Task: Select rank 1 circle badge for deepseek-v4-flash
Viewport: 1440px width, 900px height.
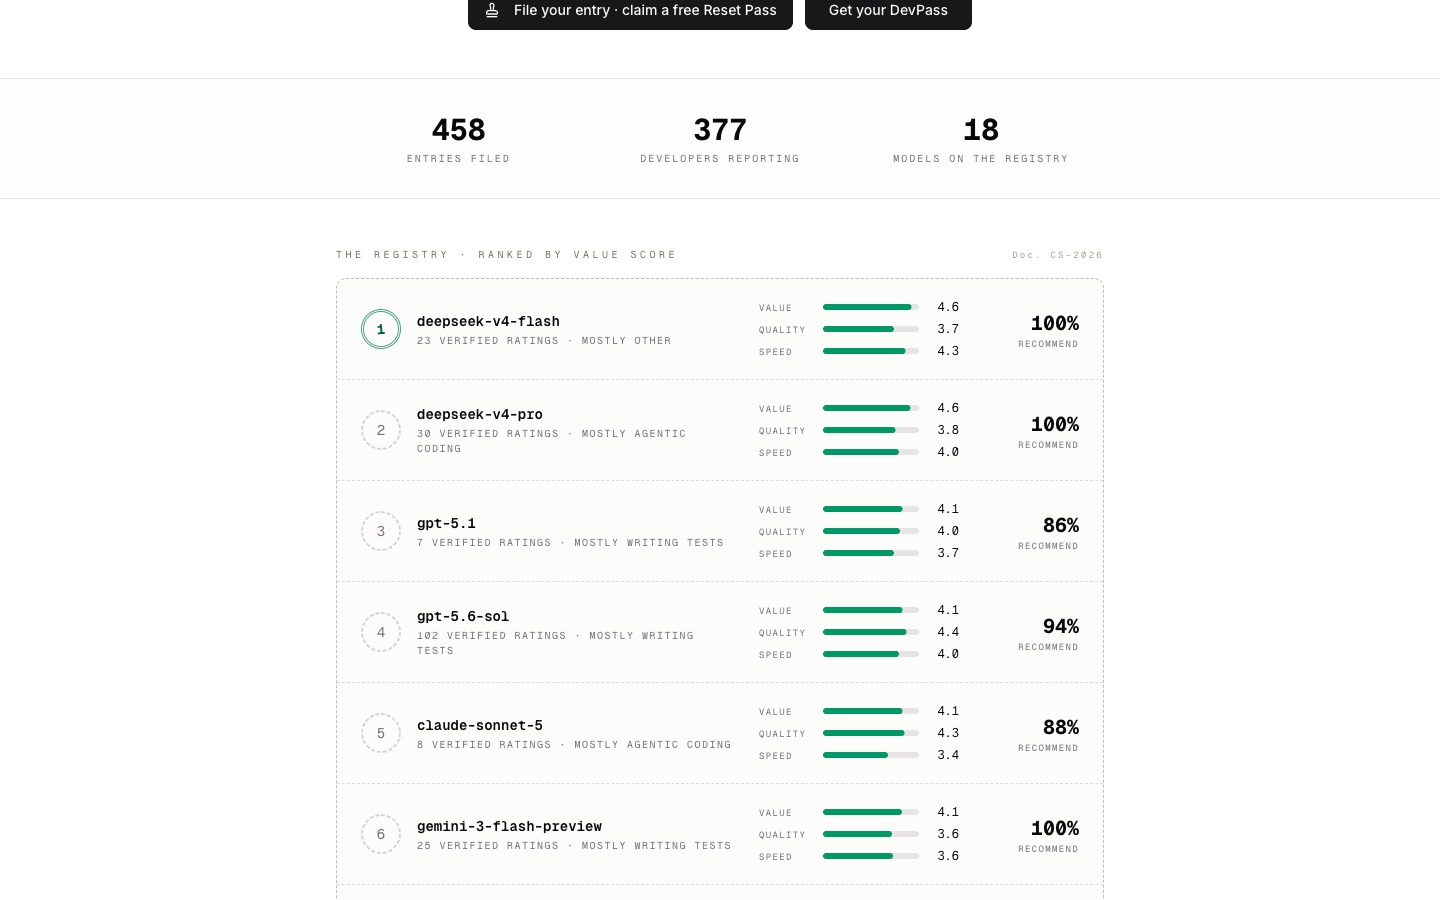Action: pos(381,329)
